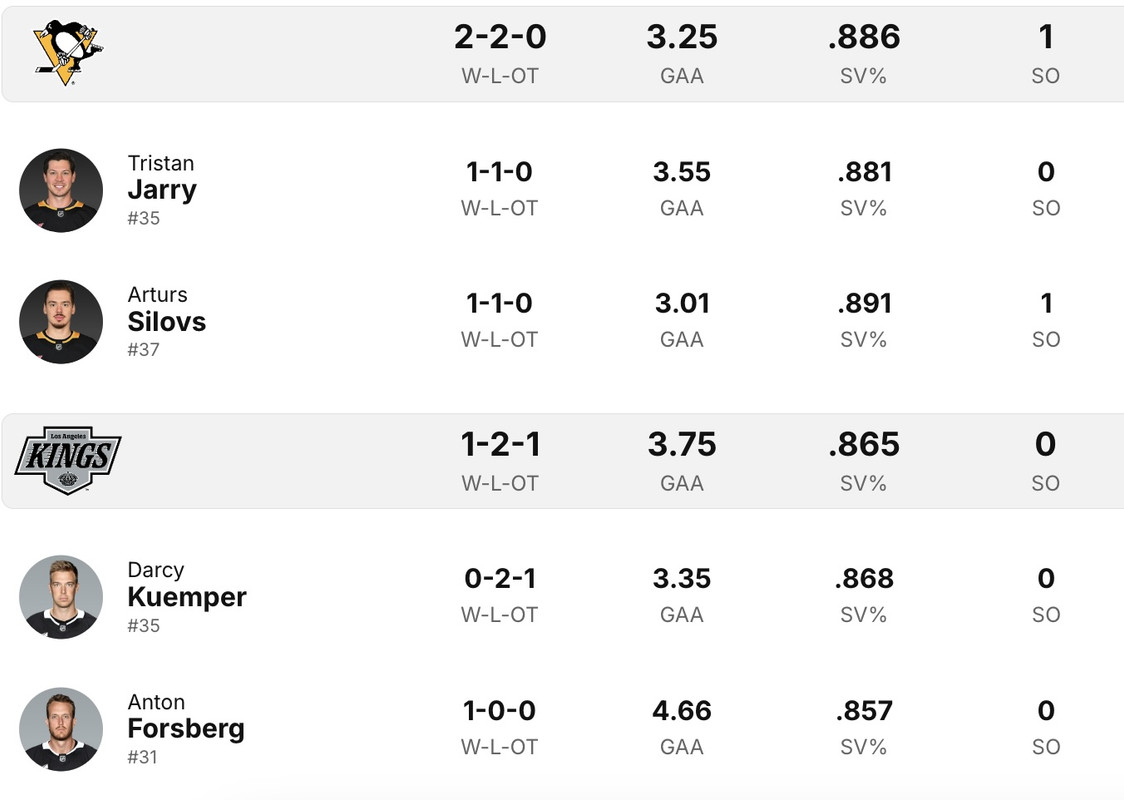Open the Anton Forsberg player link
Image resolution: width=1124 pixels, height=800 pixels.
click(x=185, y=728)
